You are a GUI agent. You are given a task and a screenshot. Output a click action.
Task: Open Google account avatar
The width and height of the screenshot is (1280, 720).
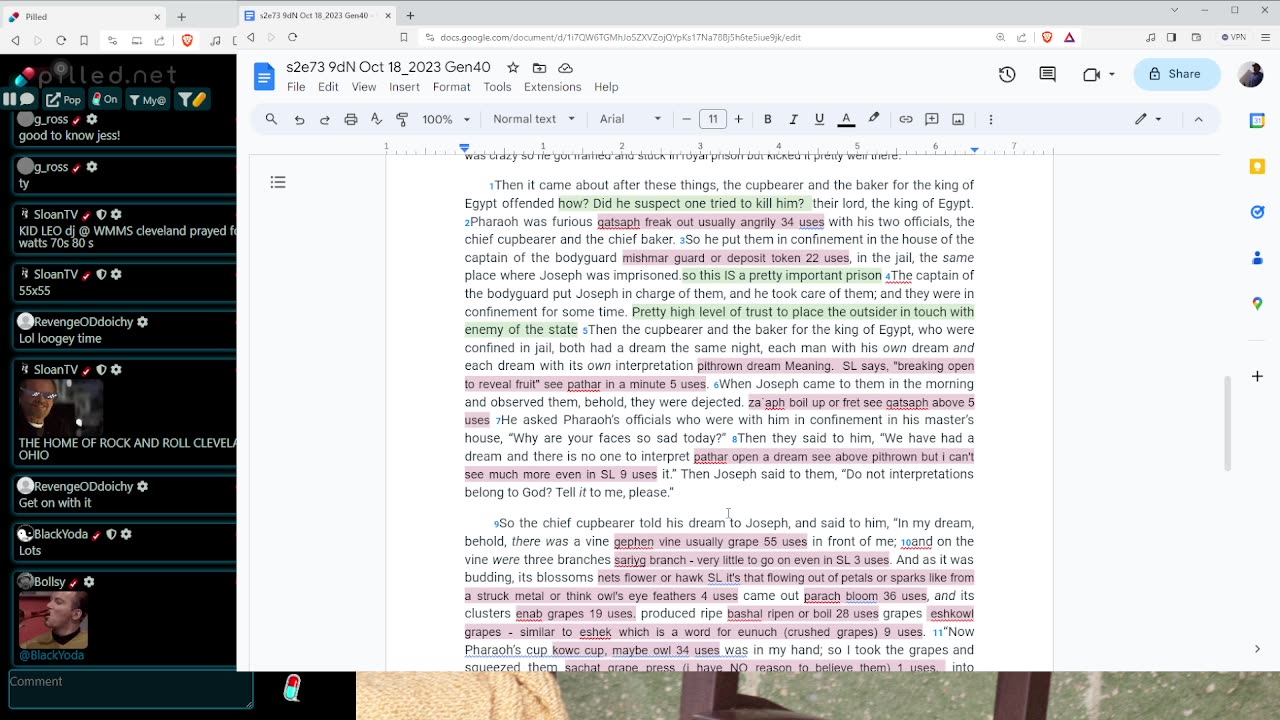1250,74
